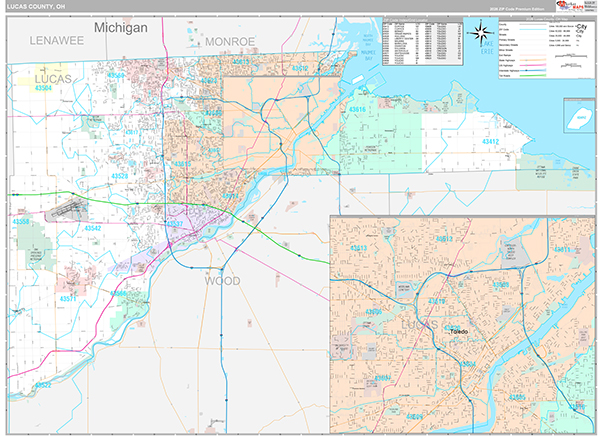Click ZIP code 43571 label

pyautogui.click(x=68, y=299)
